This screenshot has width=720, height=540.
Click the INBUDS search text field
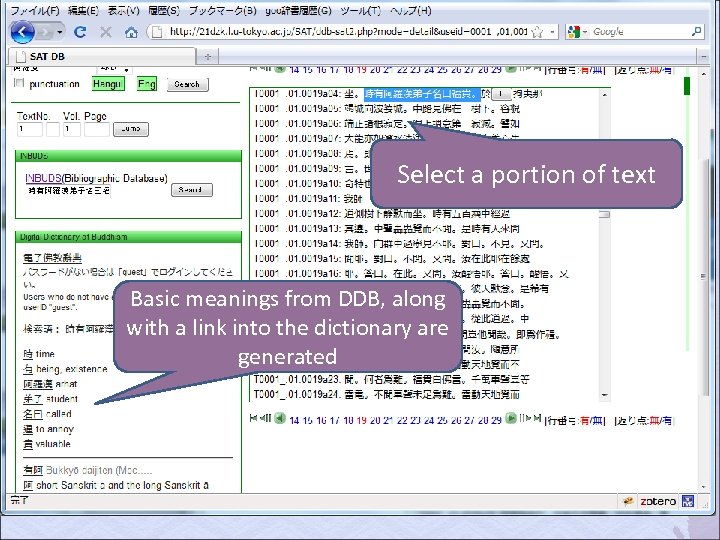pos(69,190)
